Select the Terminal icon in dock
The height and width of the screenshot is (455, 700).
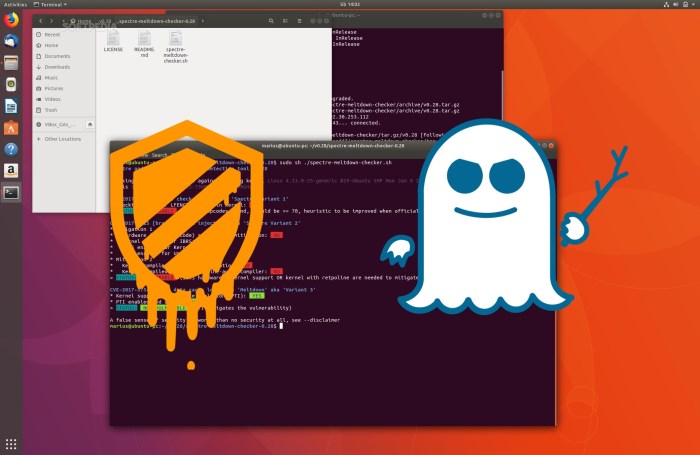pos(11,192)
